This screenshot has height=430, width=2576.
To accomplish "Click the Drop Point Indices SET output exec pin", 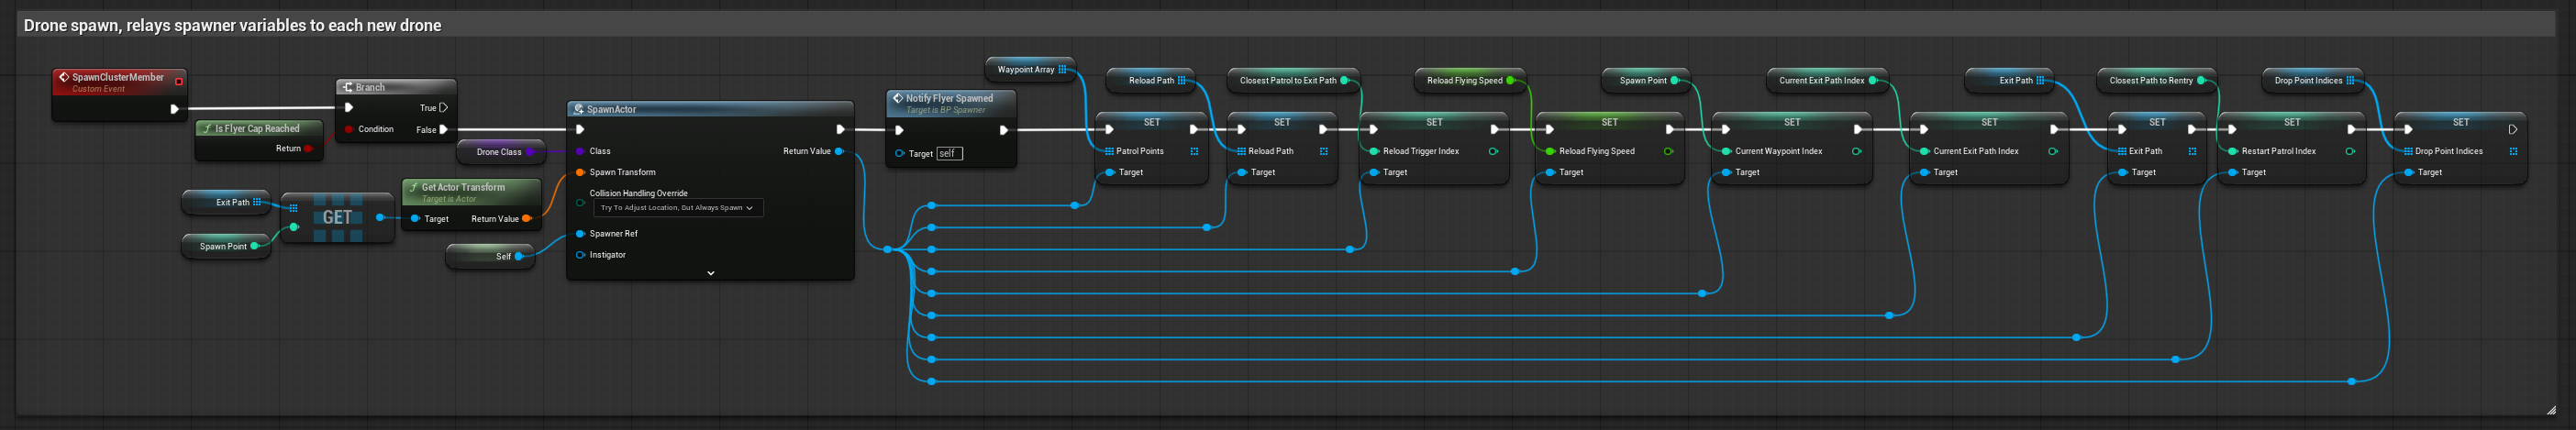I will pyautogui.click(x=2512, y=129).
